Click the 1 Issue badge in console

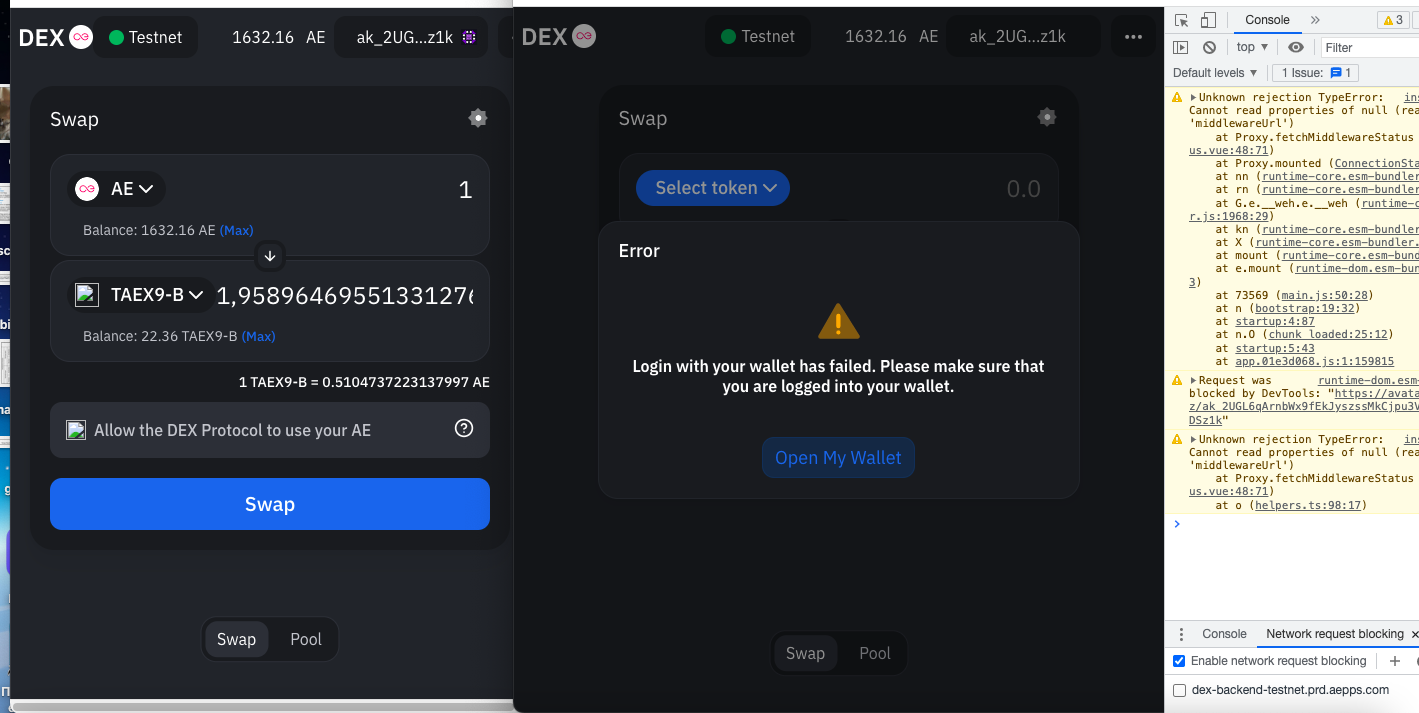point(1316,73)
